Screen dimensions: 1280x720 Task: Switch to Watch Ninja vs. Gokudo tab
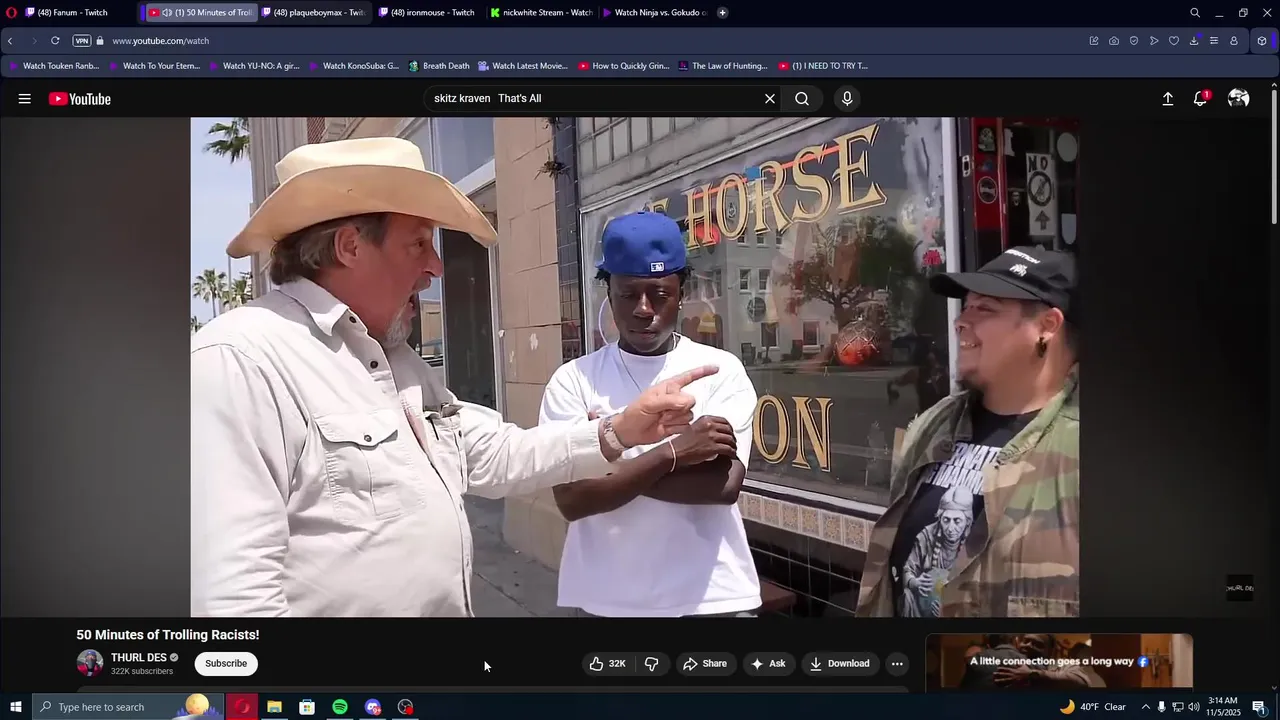tap(655, 13)
